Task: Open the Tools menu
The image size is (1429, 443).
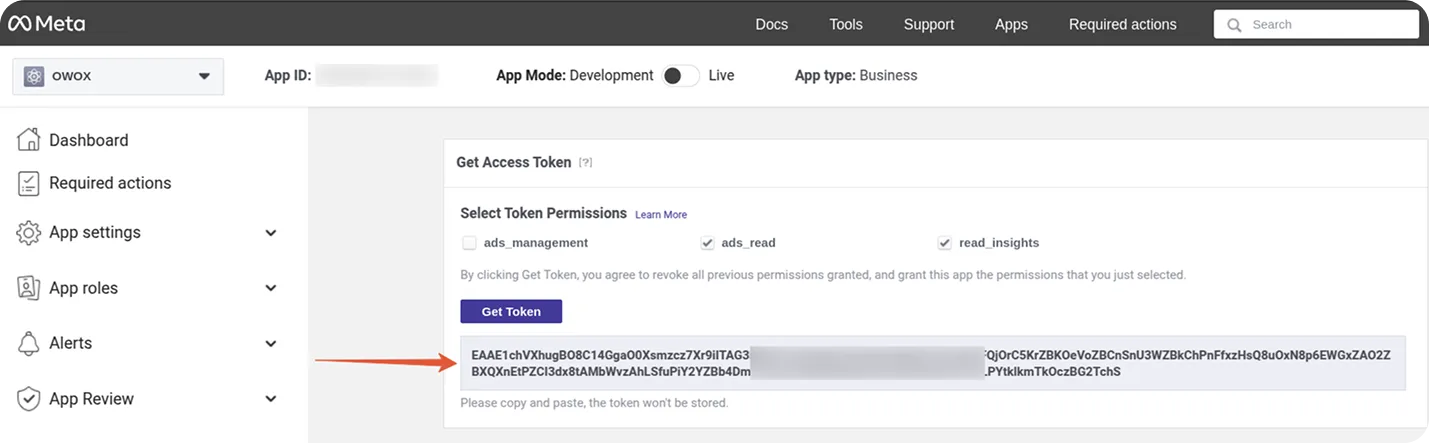Action: point(846,24)
